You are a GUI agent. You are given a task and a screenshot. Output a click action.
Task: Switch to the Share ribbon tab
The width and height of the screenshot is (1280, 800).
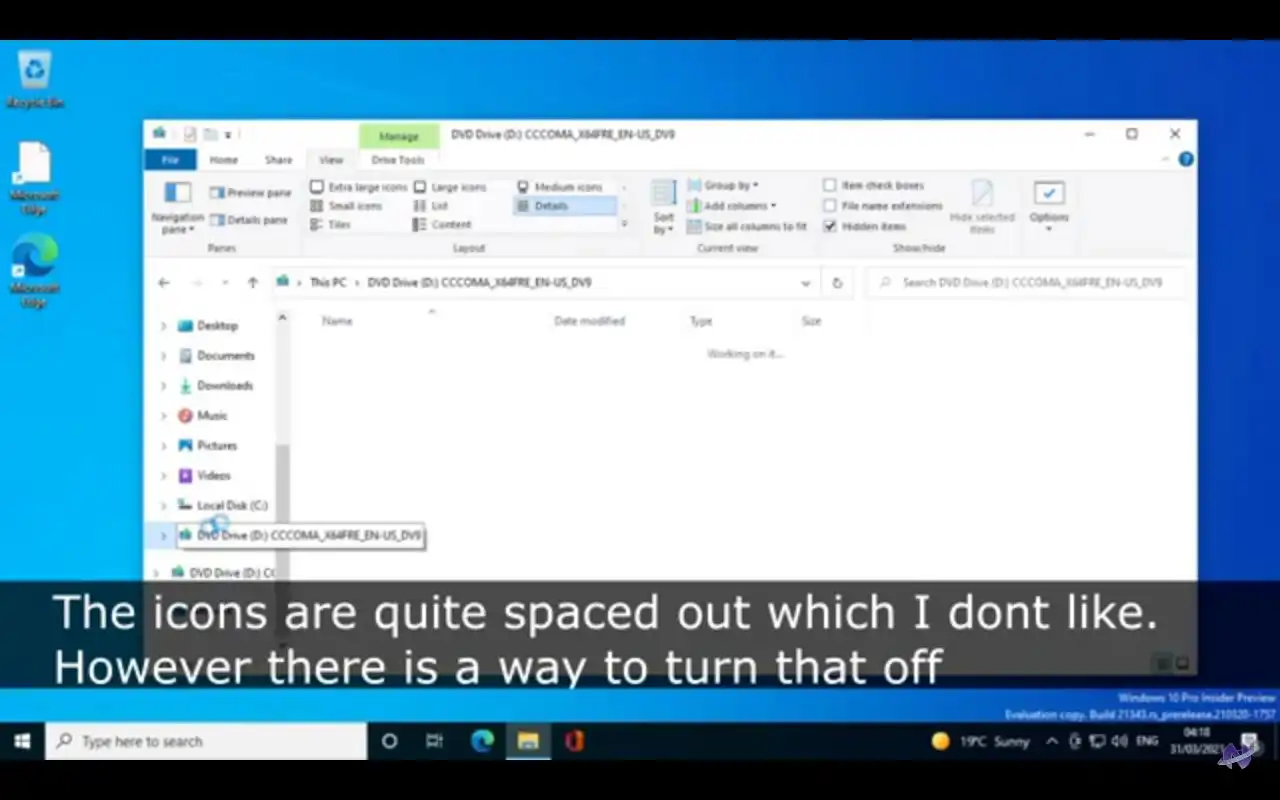[278, 160]
